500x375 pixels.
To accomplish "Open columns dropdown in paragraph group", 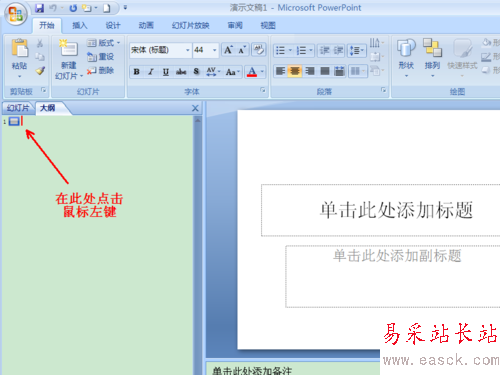I will pyautogui.click(x=358, y=71).
